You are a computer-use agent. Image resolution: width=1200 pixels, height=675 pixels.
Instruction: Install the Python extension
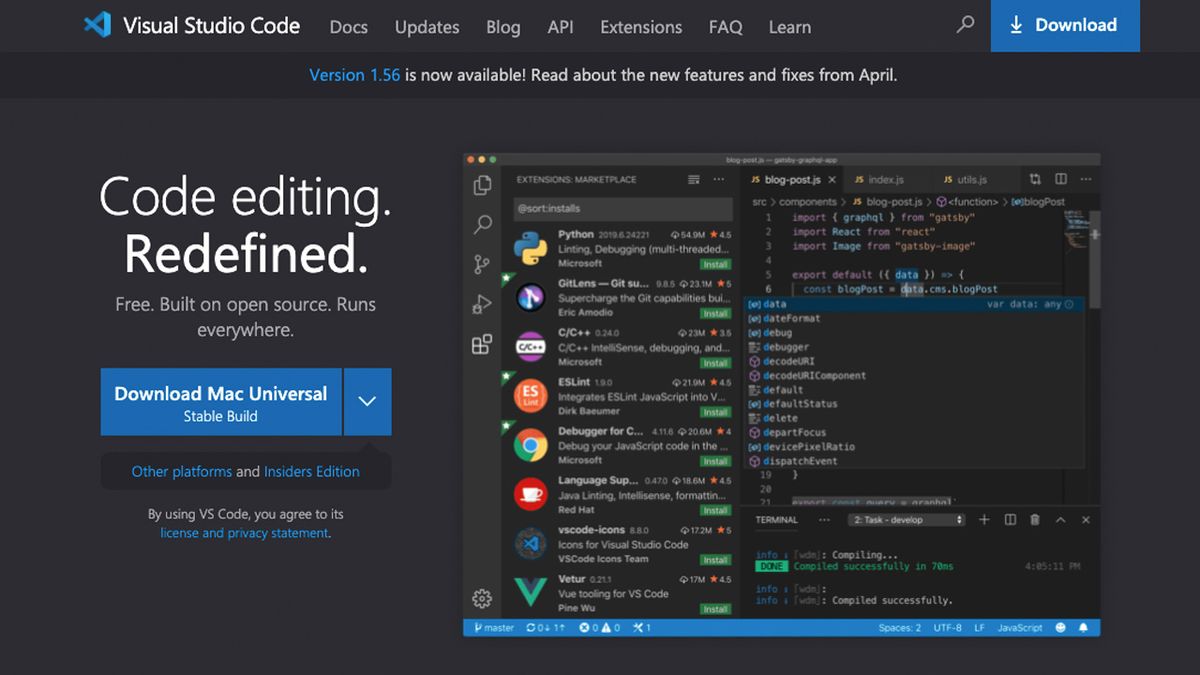(714, 264)
